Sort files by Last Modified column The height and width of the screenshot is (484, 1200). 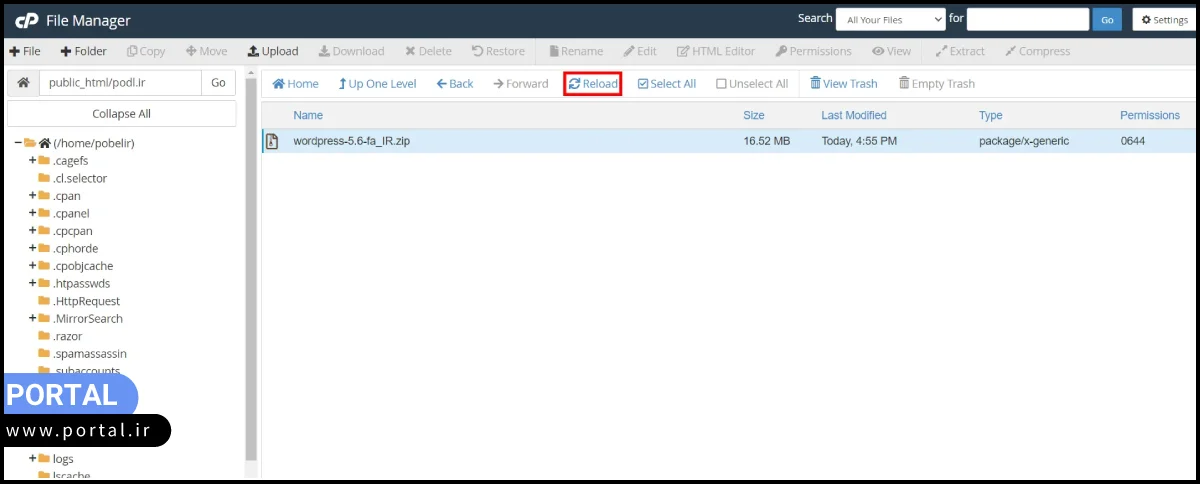point(853,115)
